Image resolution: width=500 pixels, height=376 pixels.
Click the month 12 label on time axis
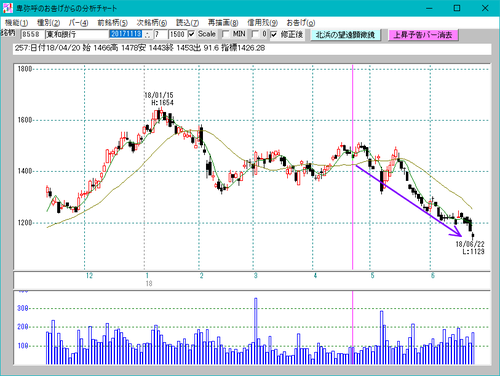tap(89, 276)
